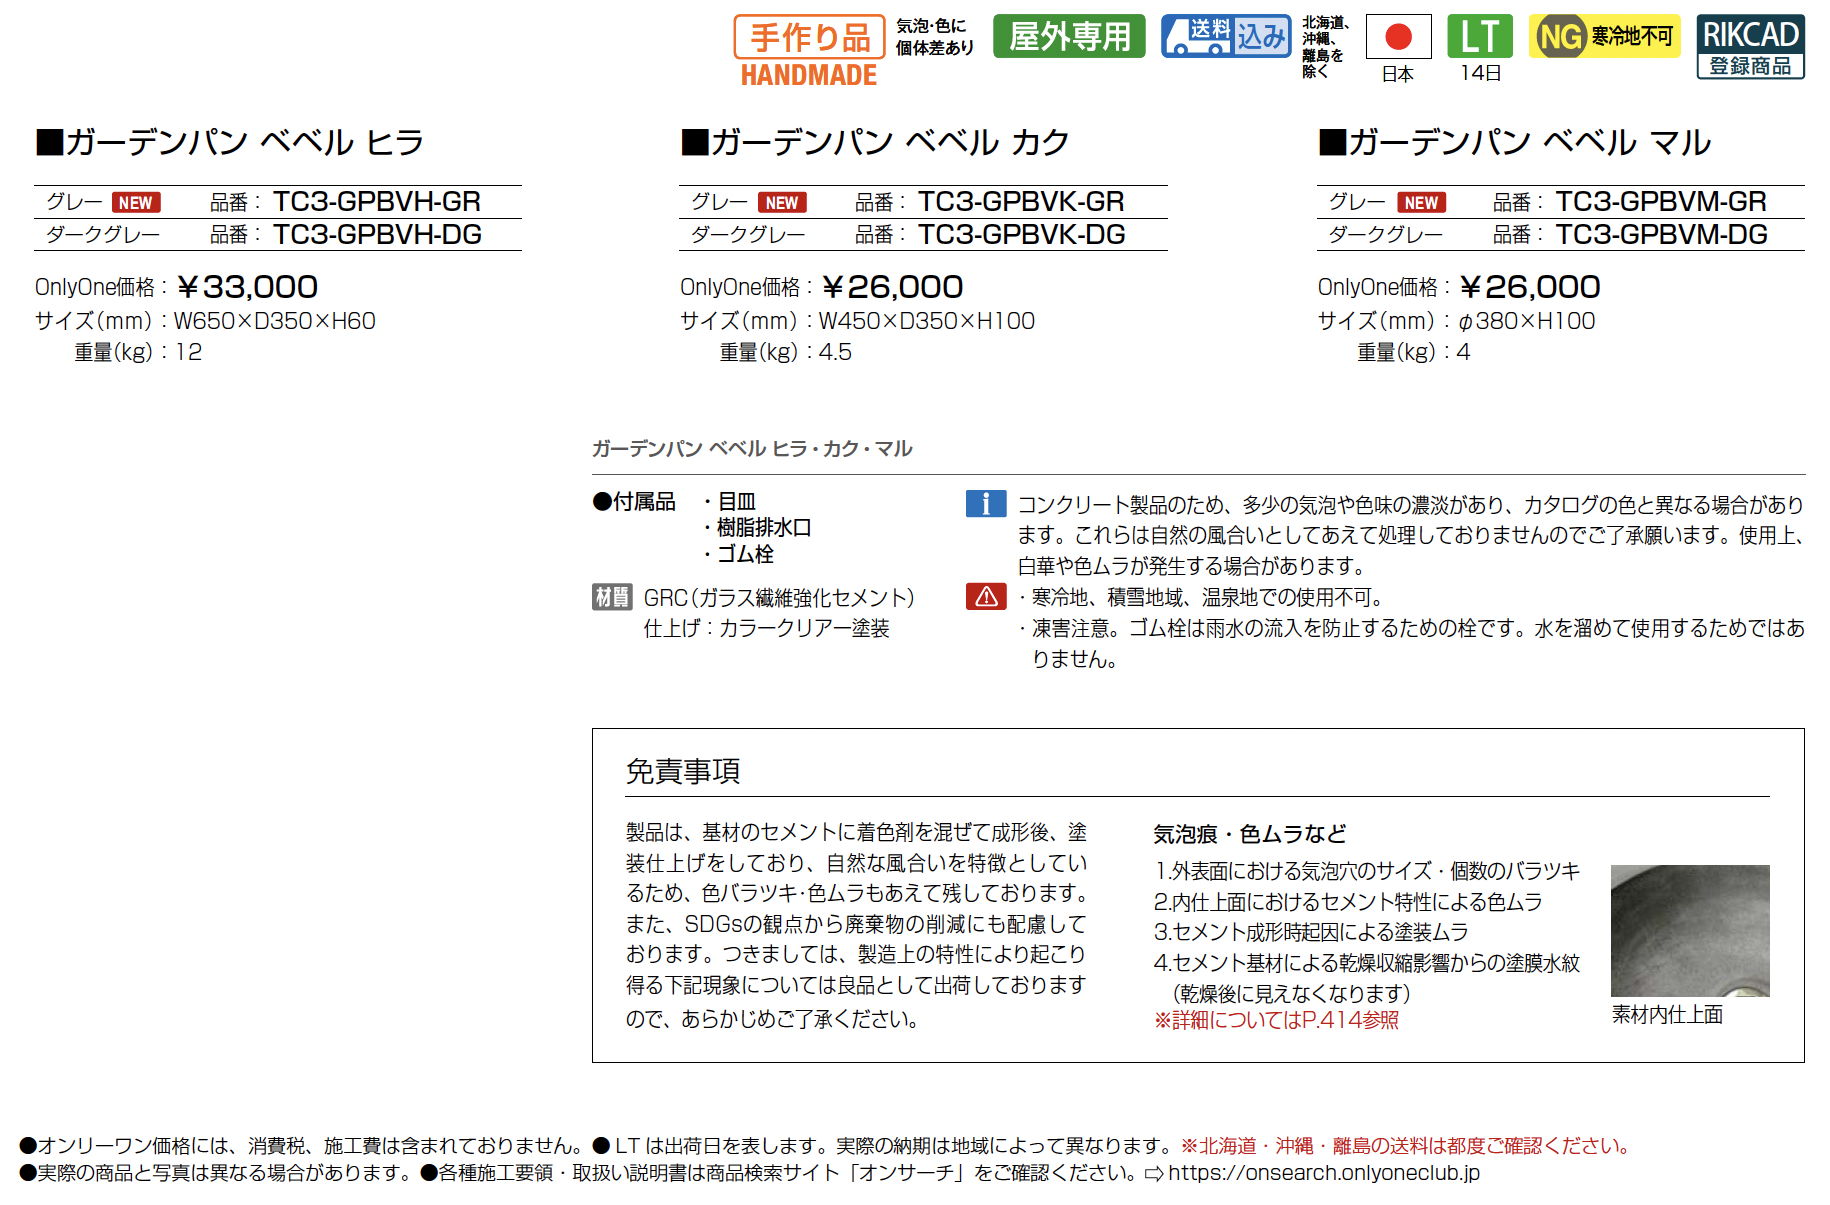Click the 北海道、沖縄、離島を除く caption
Viewport: 1830px width, 1205px height.
(1326, 47)
